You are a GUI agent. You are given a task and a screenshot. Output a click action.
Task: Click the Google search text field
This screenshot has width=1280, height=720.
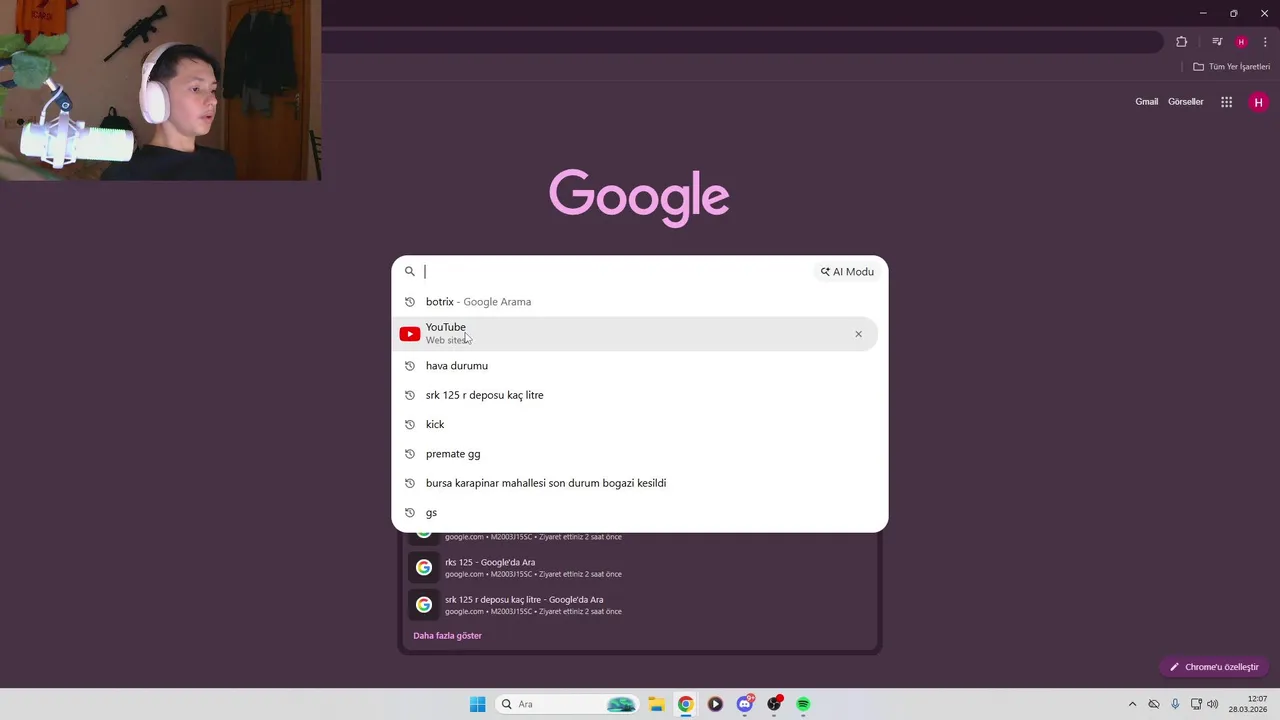coord(618,272)
